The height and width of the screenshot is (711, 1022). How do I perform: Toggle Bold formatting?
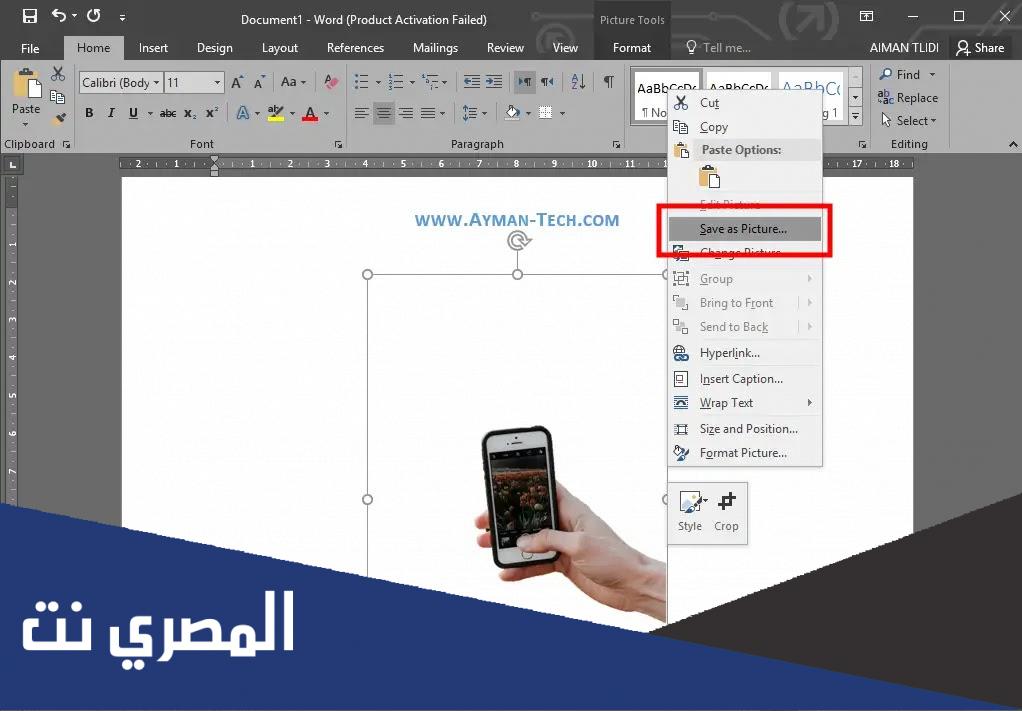click(89, 113)
